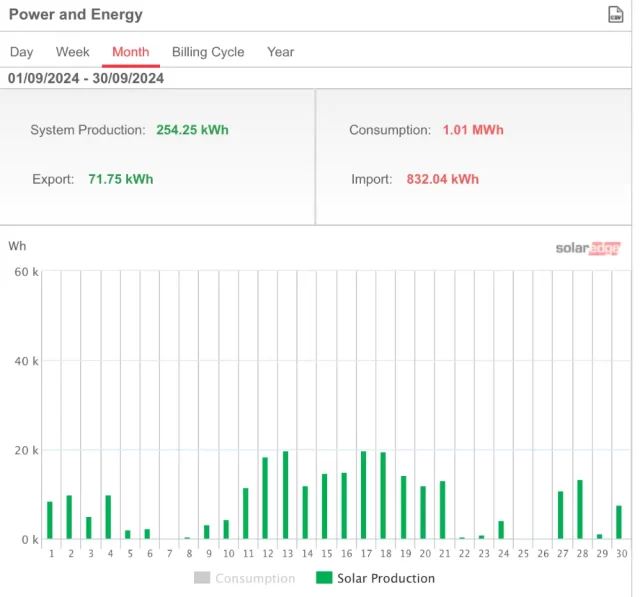Click the grey Consumption legend swatch
The image size is (640, 597).
[202, 577]
